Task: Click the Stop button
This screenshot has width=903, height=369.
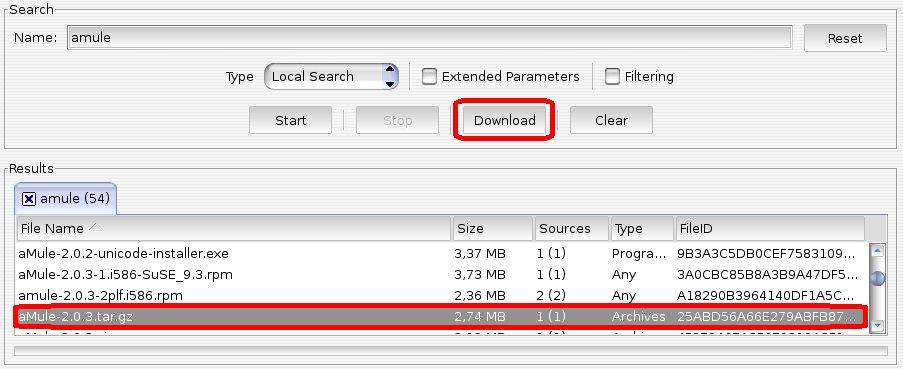Action: [397, 120]
